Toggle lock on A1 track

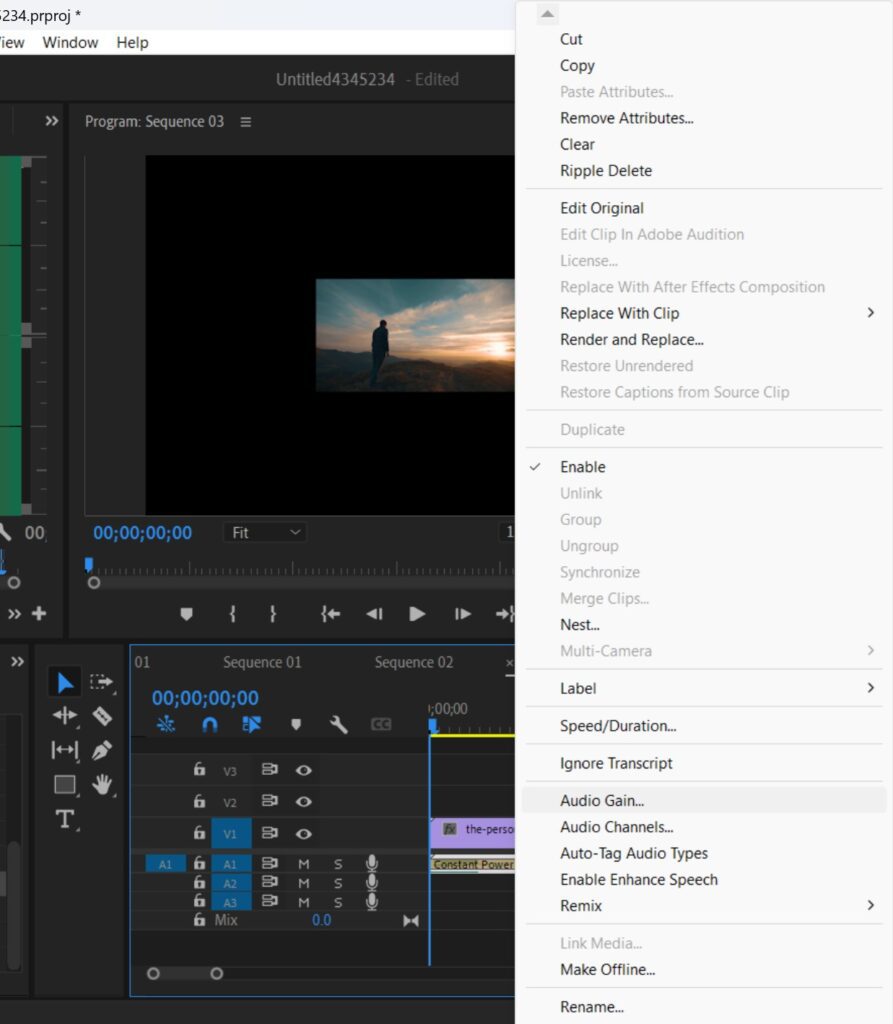click(199, 863)
